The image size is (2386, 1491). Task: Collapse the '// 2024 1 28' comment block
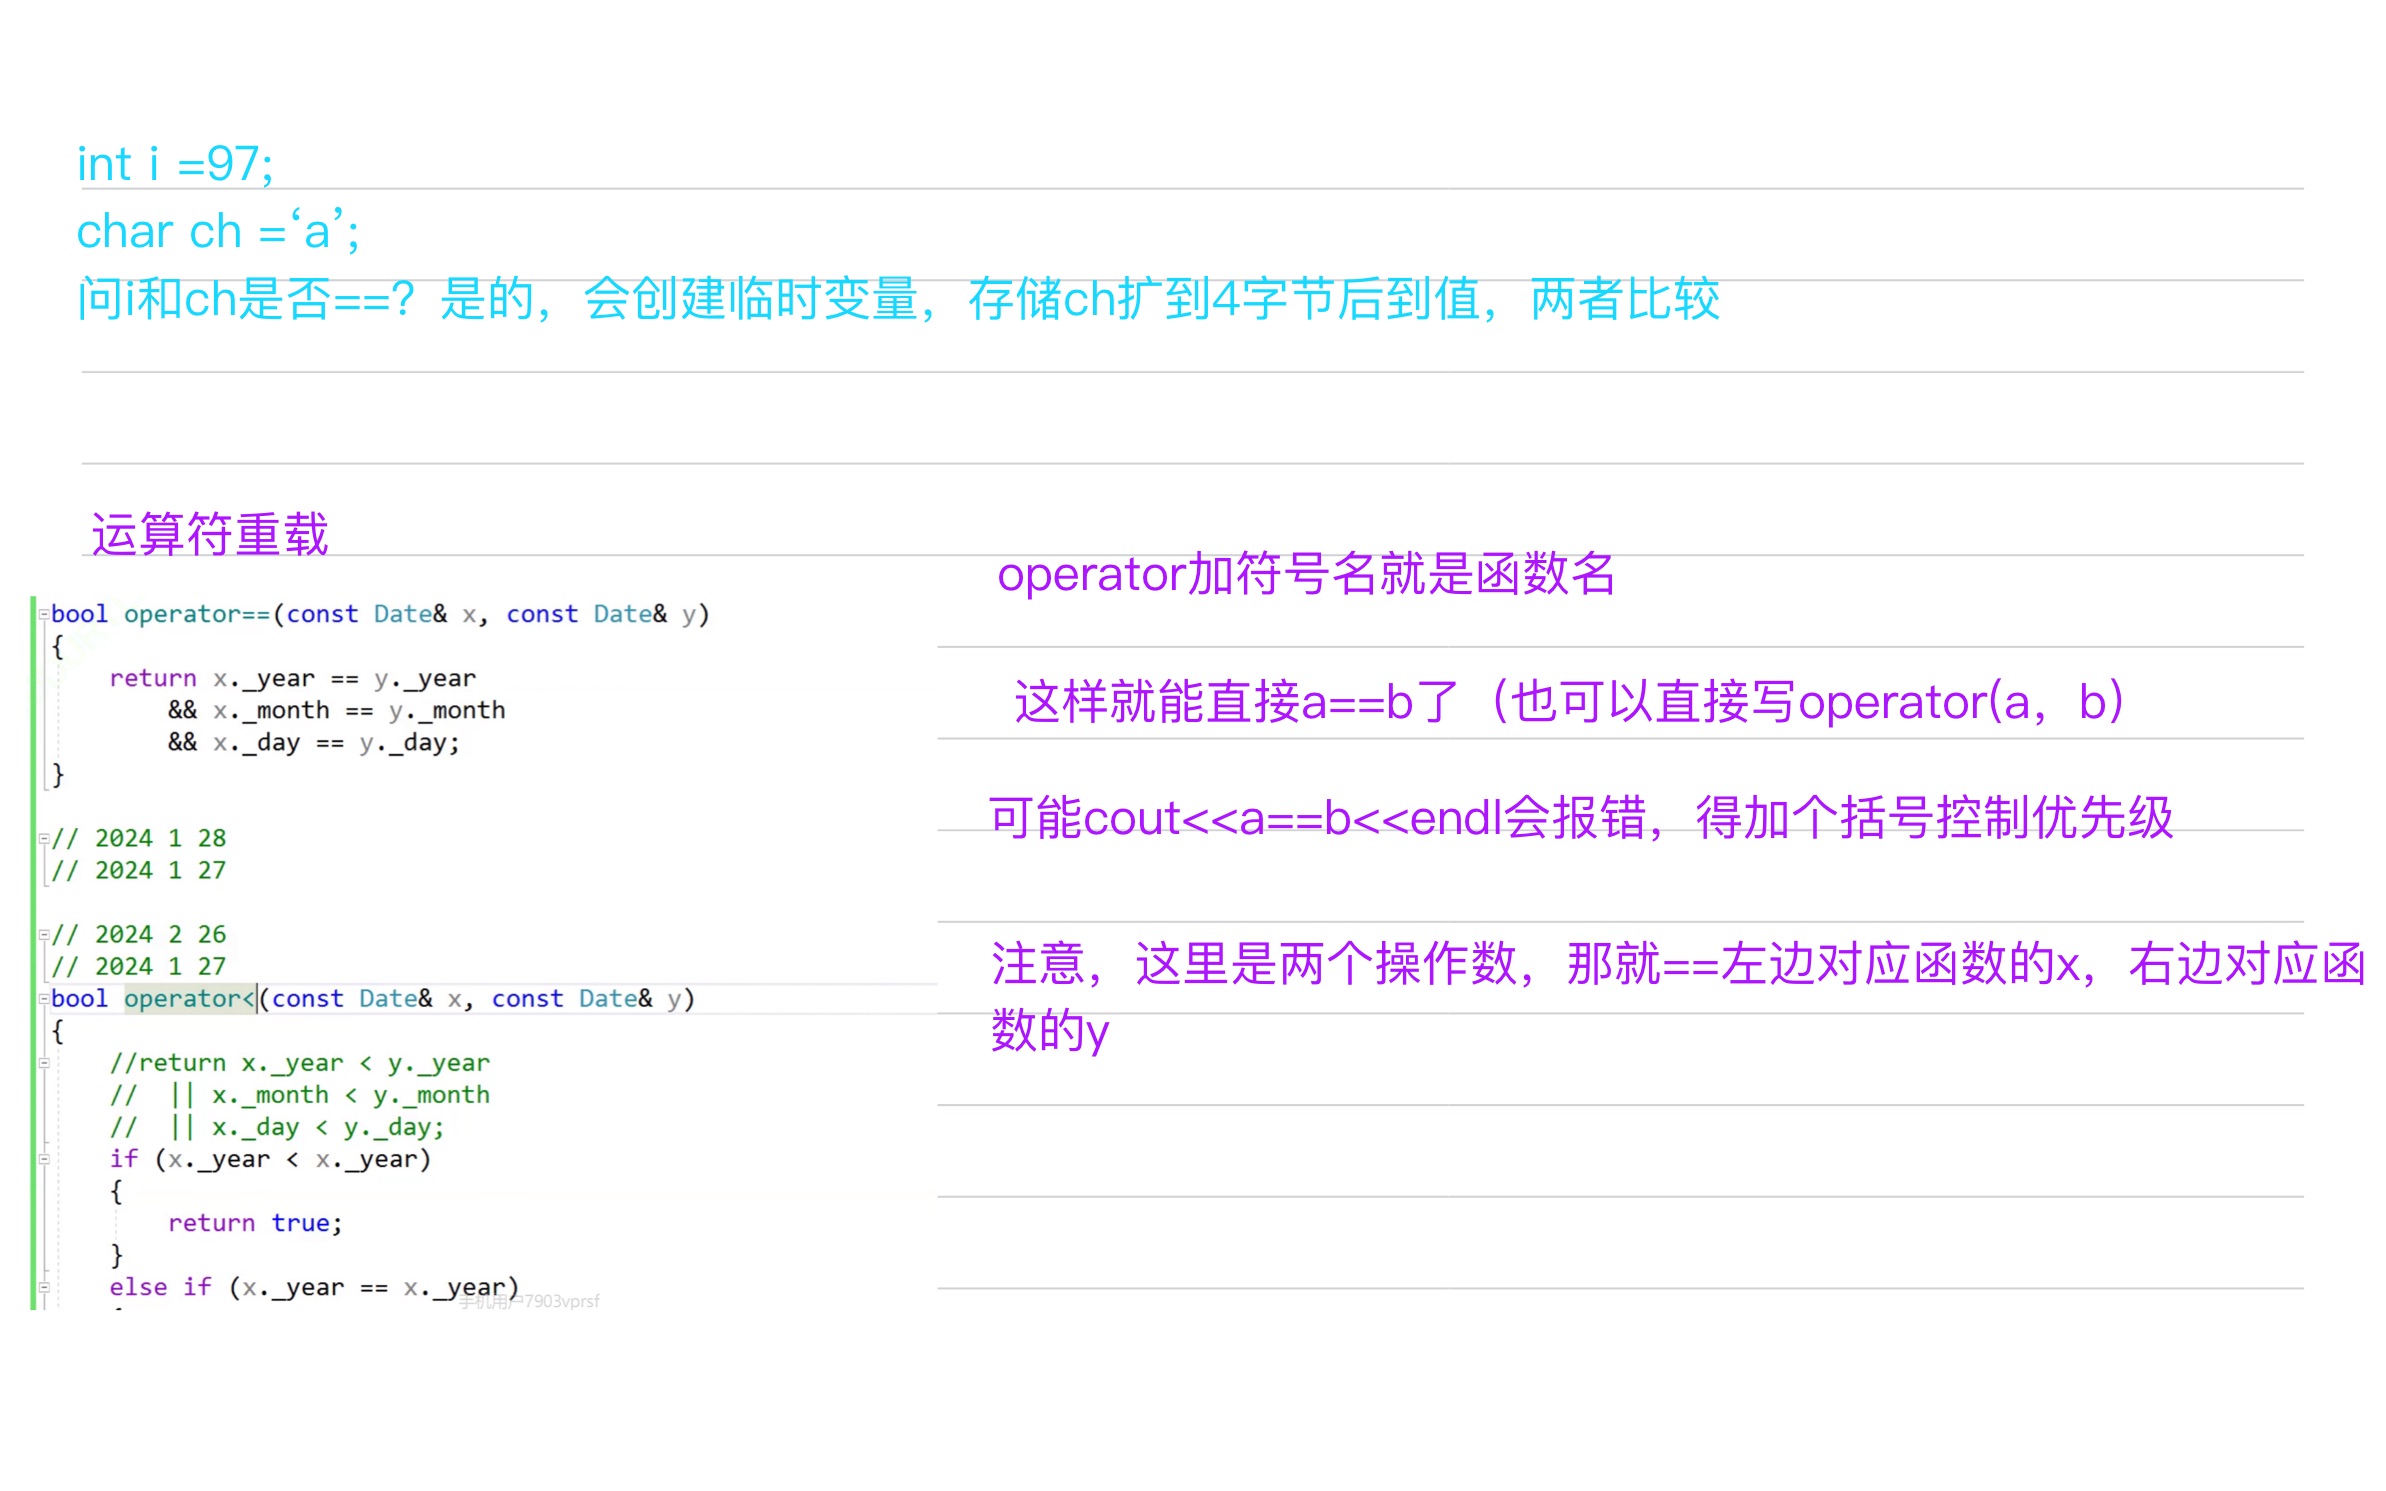[x=43, y=838]
